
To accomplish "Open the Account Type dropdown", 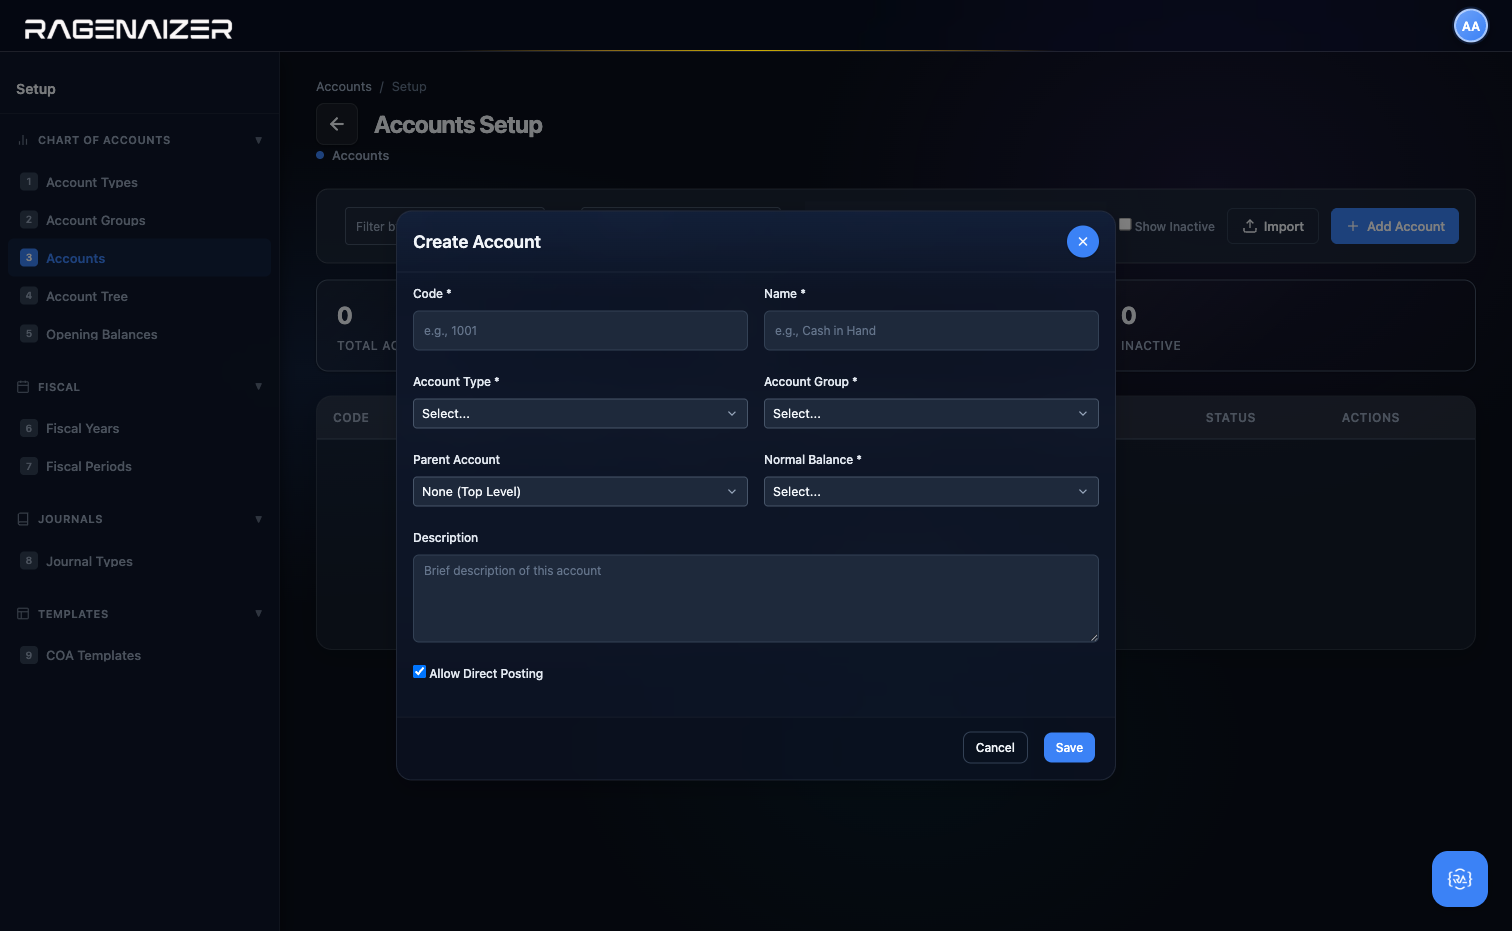I will 580,414.
